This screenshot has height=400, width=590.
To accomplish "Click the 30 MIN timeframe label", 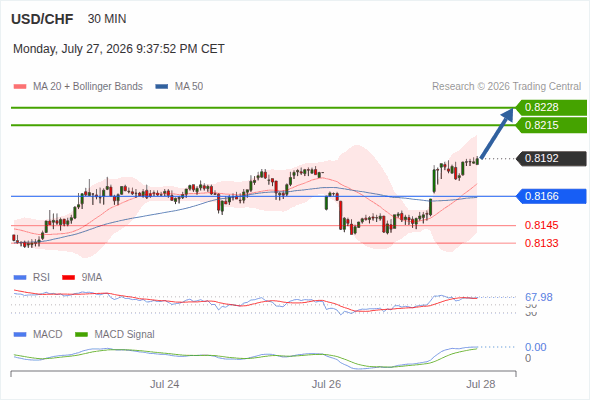I will click(107, 19).
